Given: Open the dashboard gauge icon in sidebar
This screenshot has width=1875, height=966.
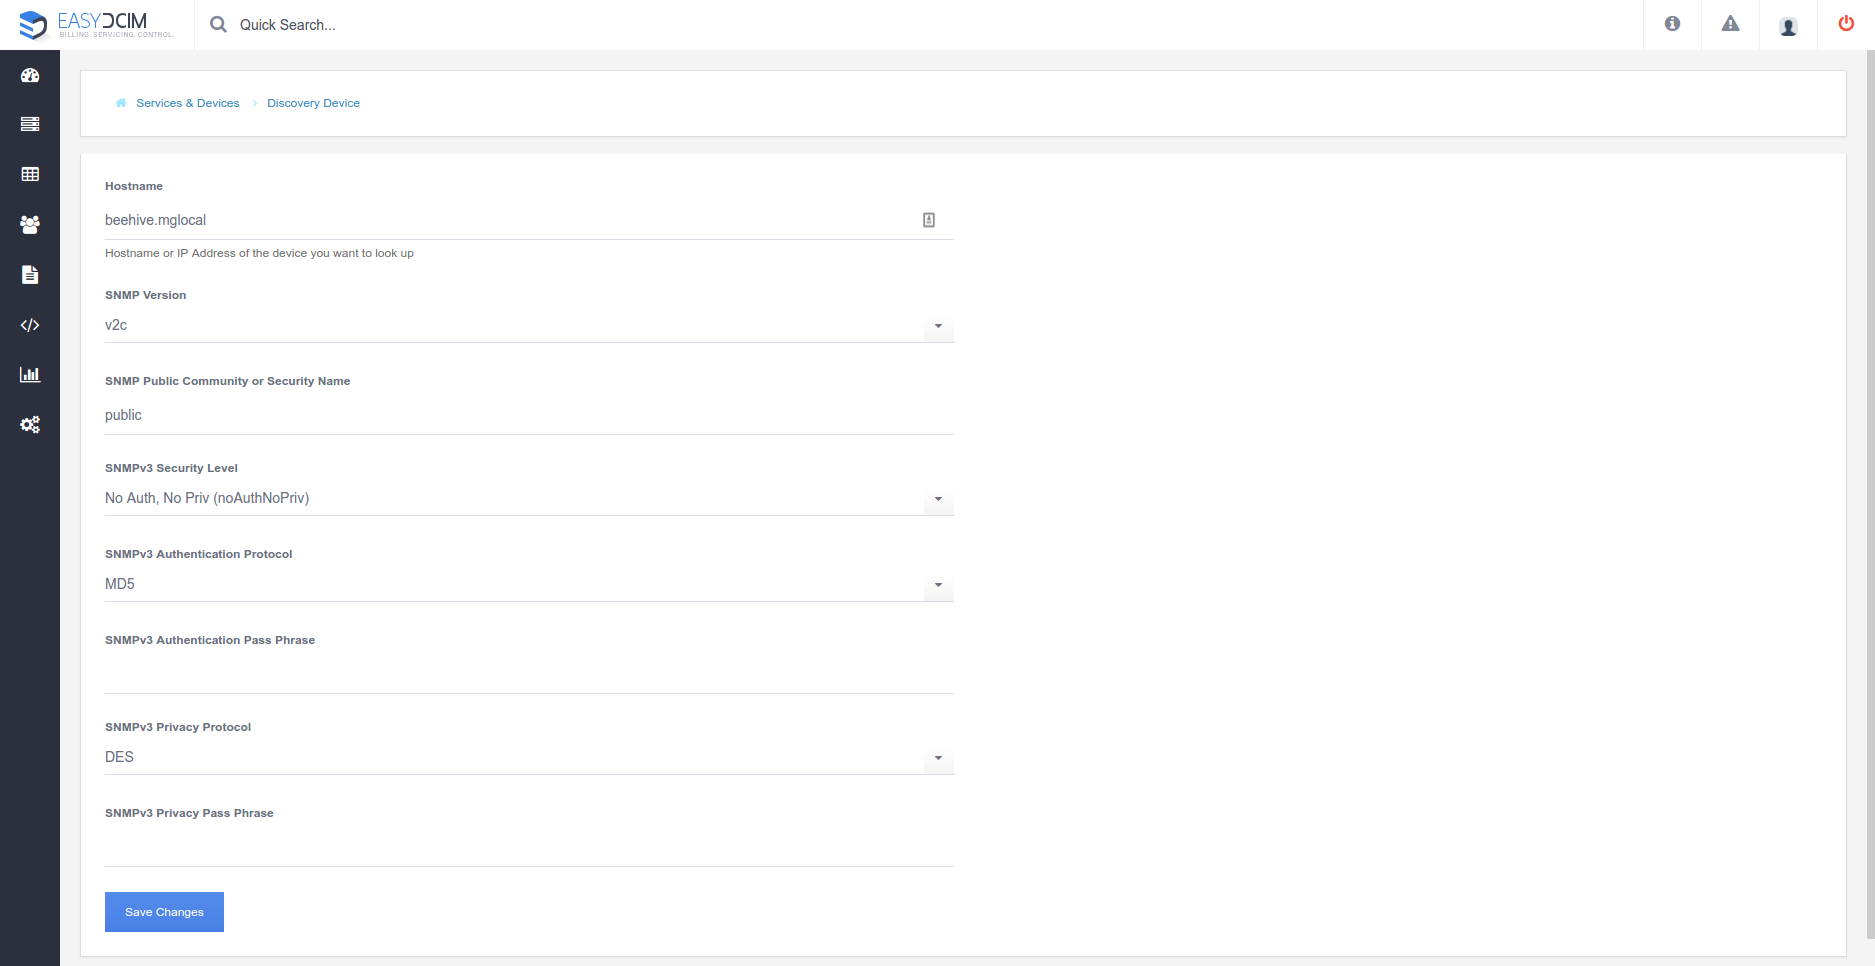Looking at the screenshot, I should click(30, 75).
